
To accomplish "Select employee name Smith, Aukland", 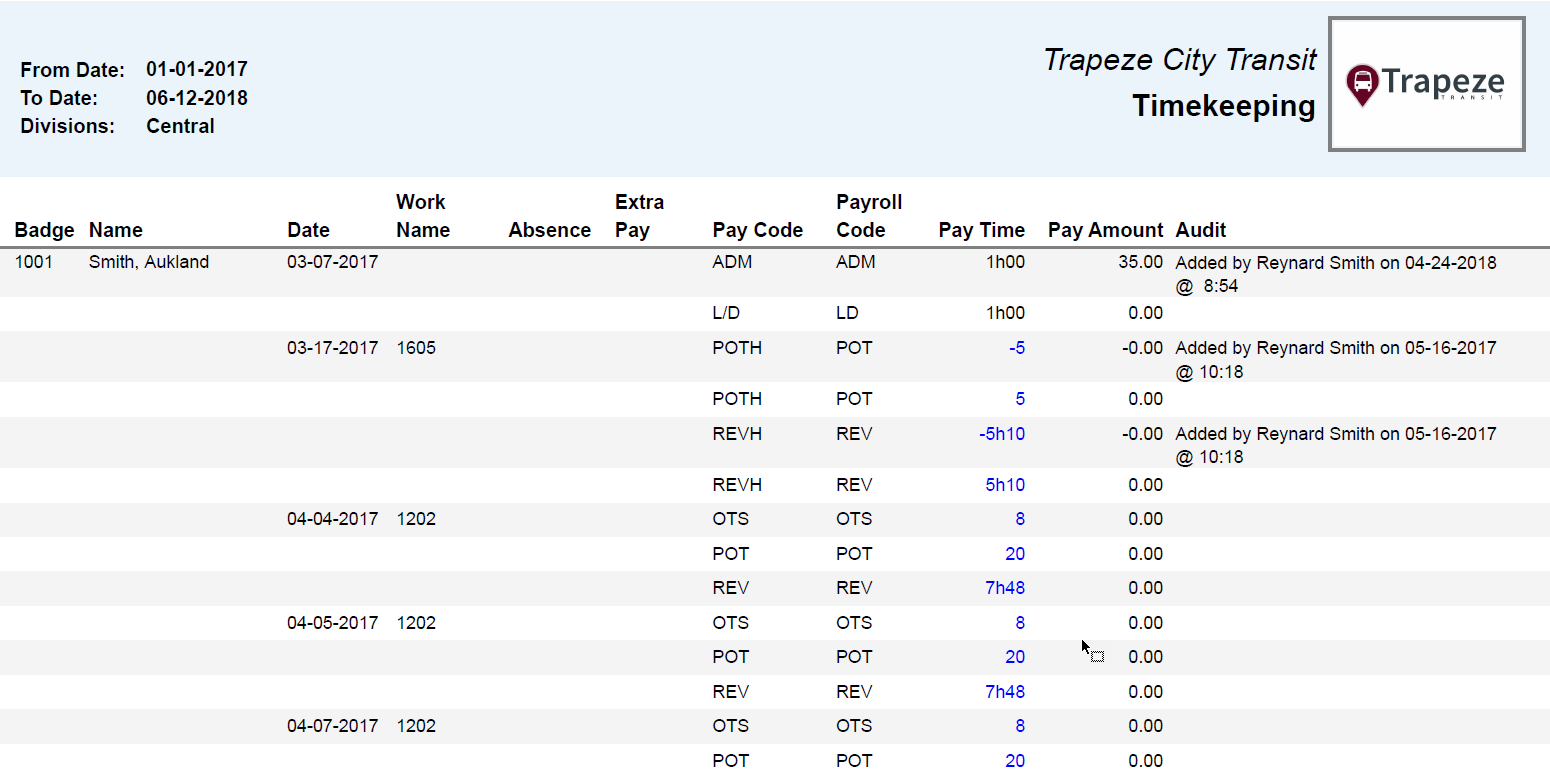I will pos(148,261).
